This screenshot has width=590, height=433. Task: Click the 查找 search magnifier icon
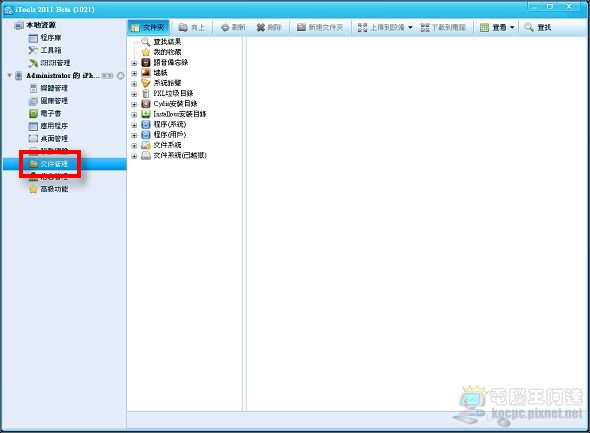point(529,27)
